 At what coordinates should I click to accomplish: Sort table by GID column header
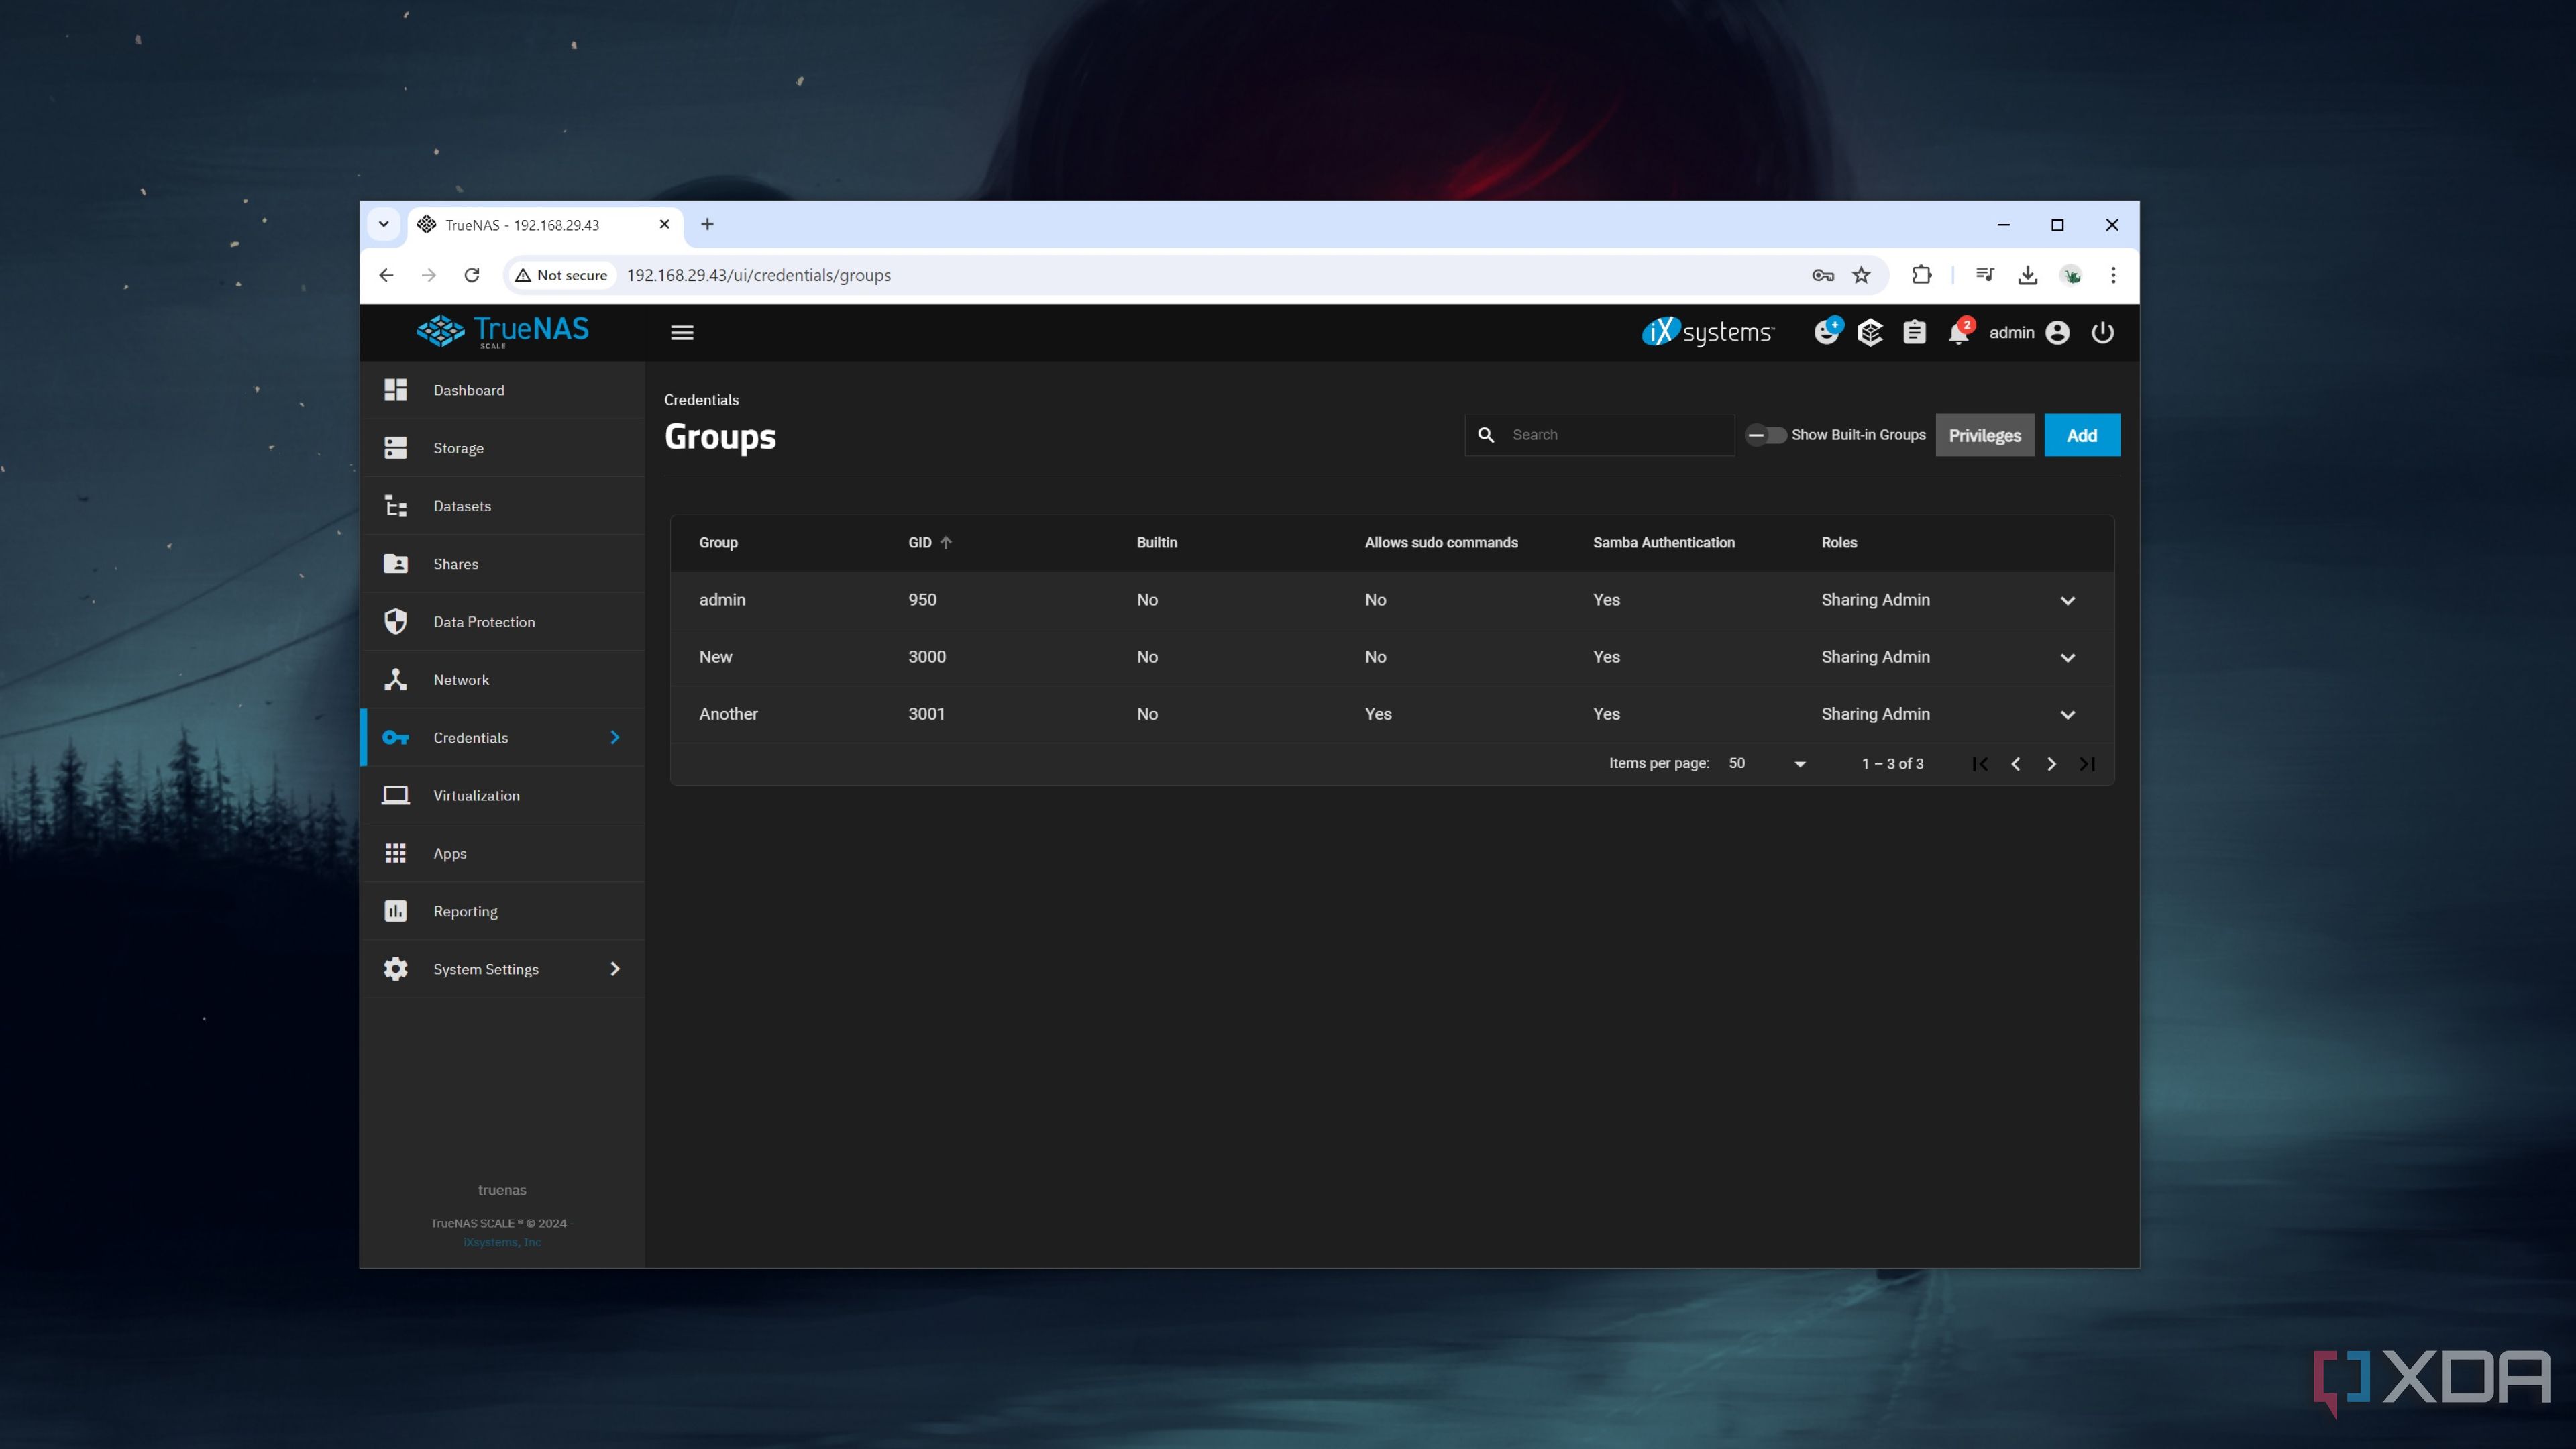(x=920, y=543)
